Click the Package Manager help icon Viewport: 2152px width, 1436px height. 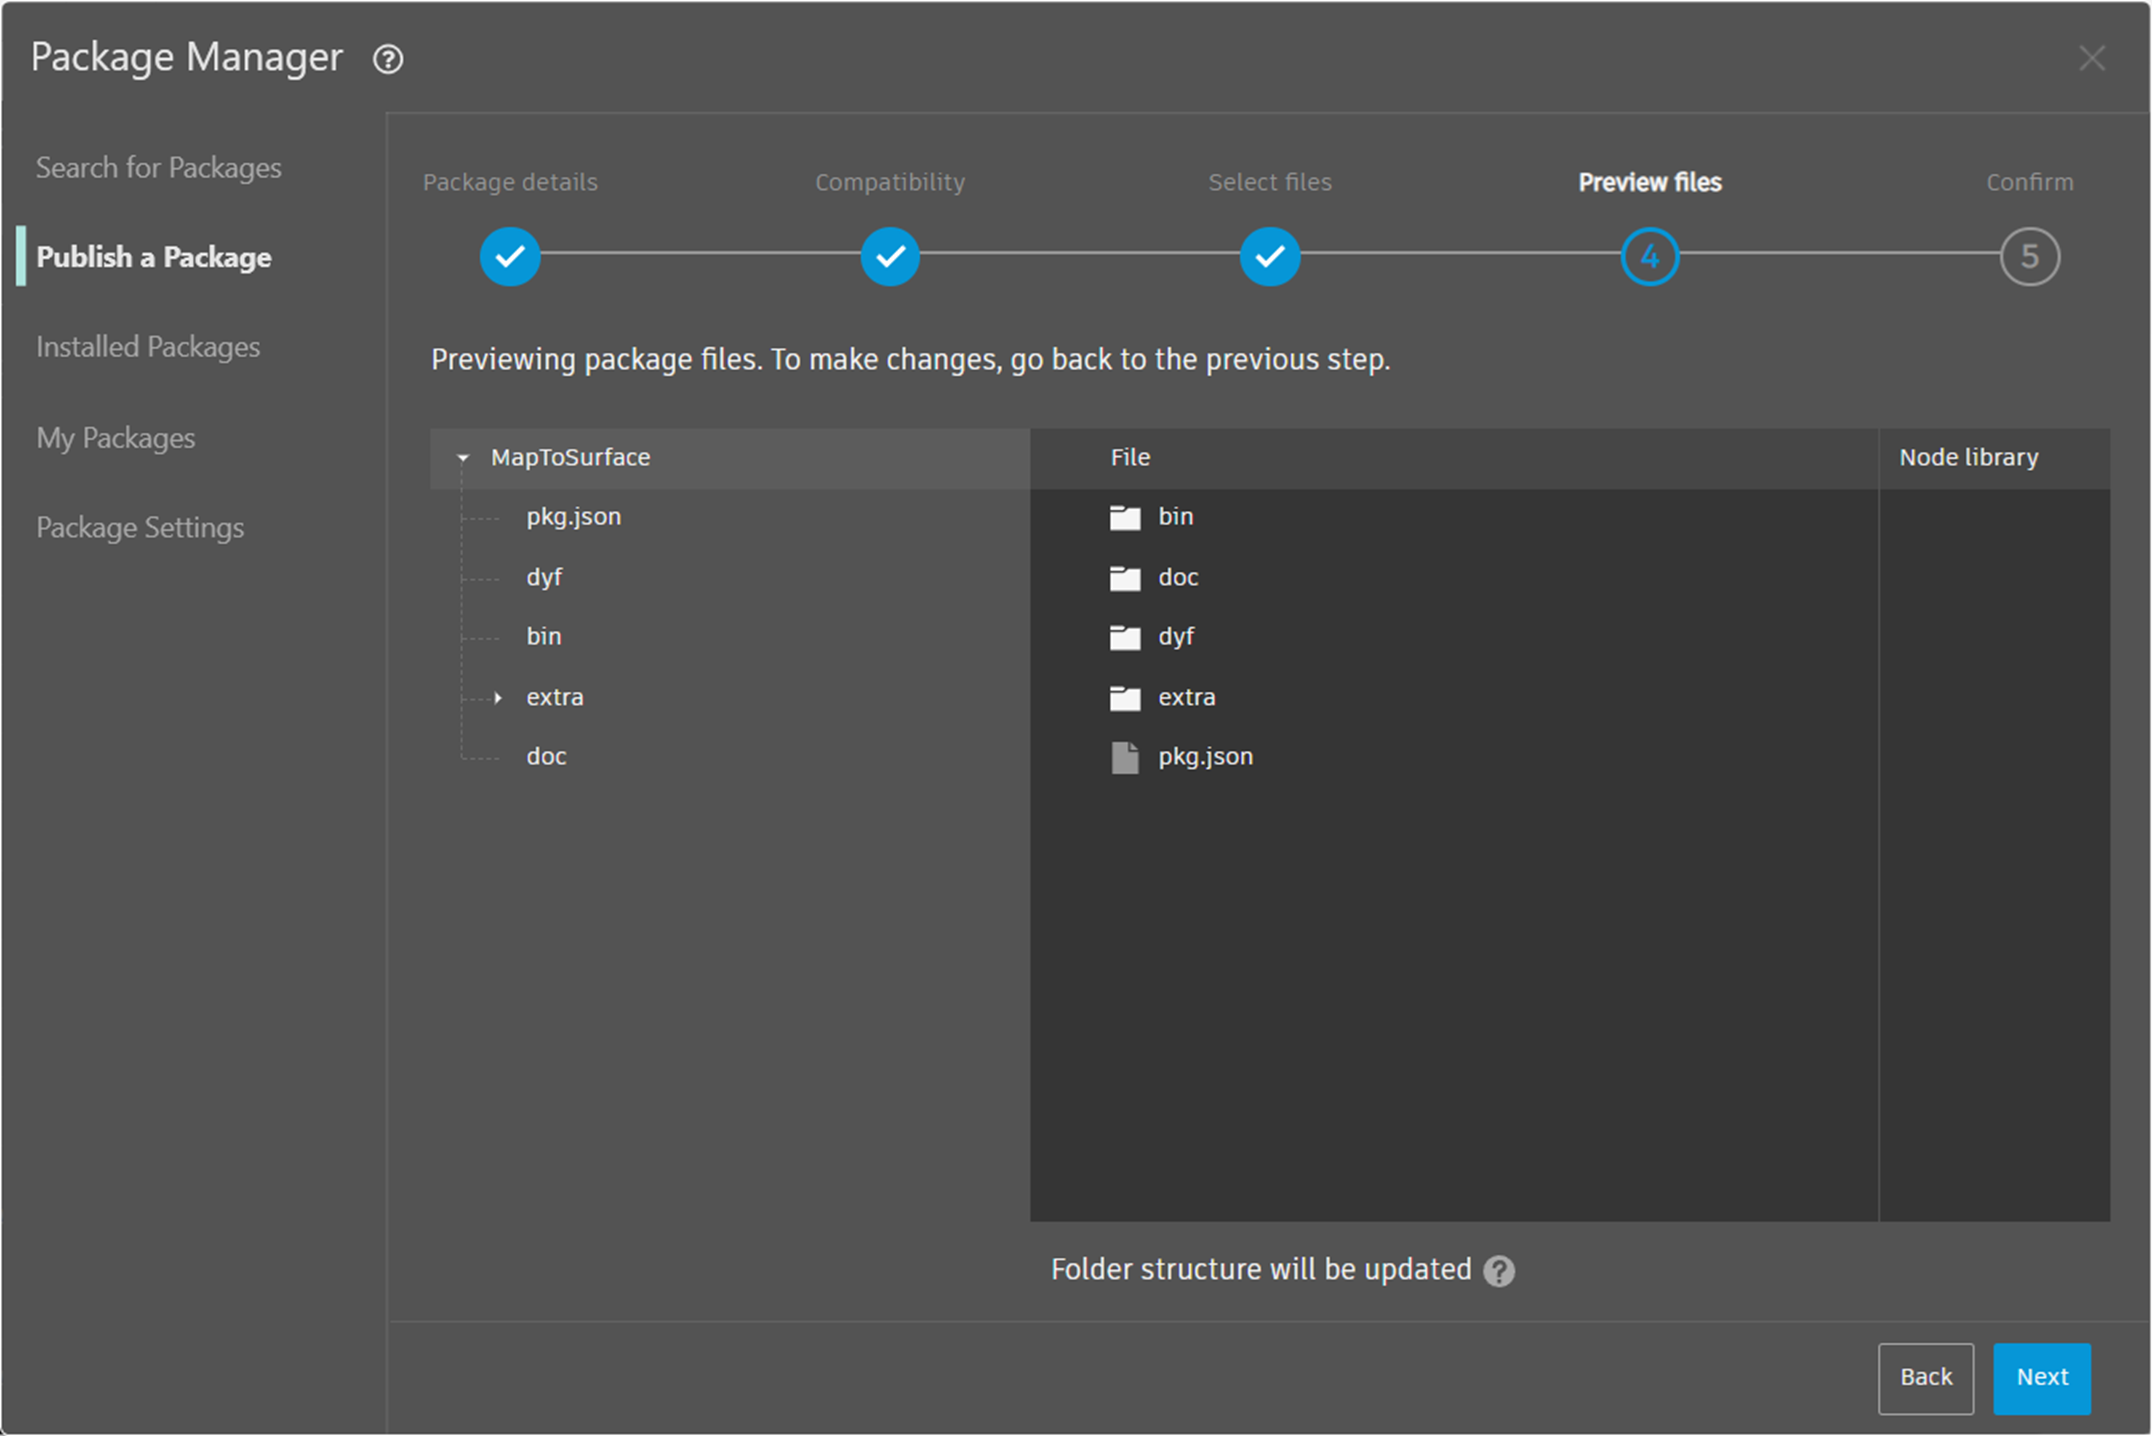click(x=388, y=59)
